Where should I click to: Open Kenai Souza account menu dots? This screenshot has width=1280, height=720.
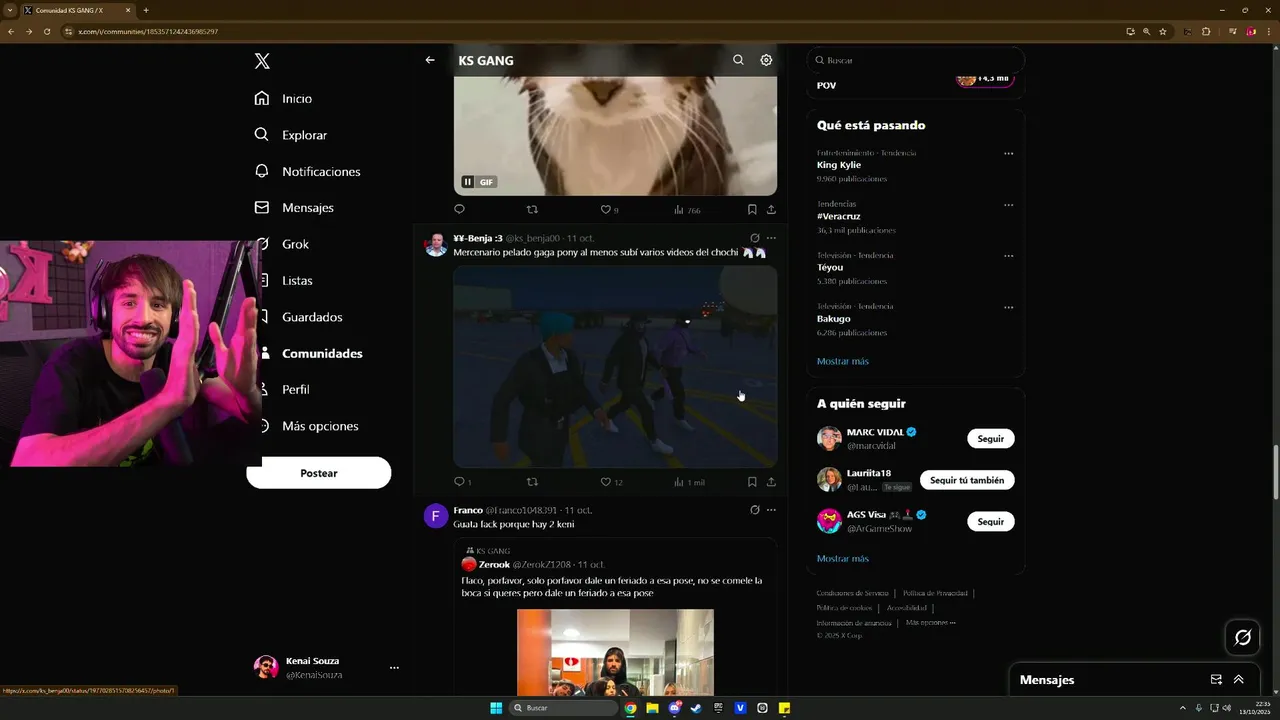(x=394, y=668)
